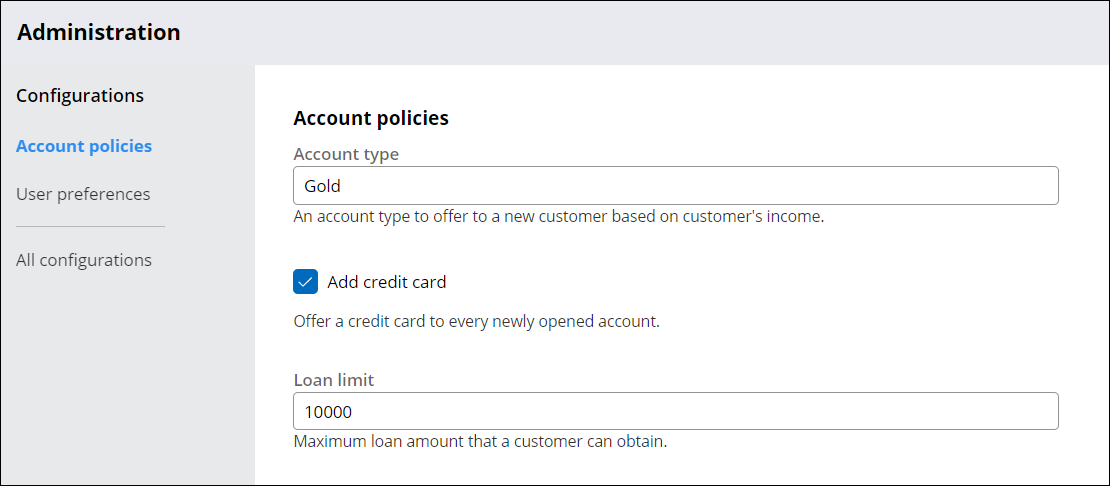Click the Gold value in Account type
The height and width of the screenshot is (486, 1110).
click(x=323, y=186)
